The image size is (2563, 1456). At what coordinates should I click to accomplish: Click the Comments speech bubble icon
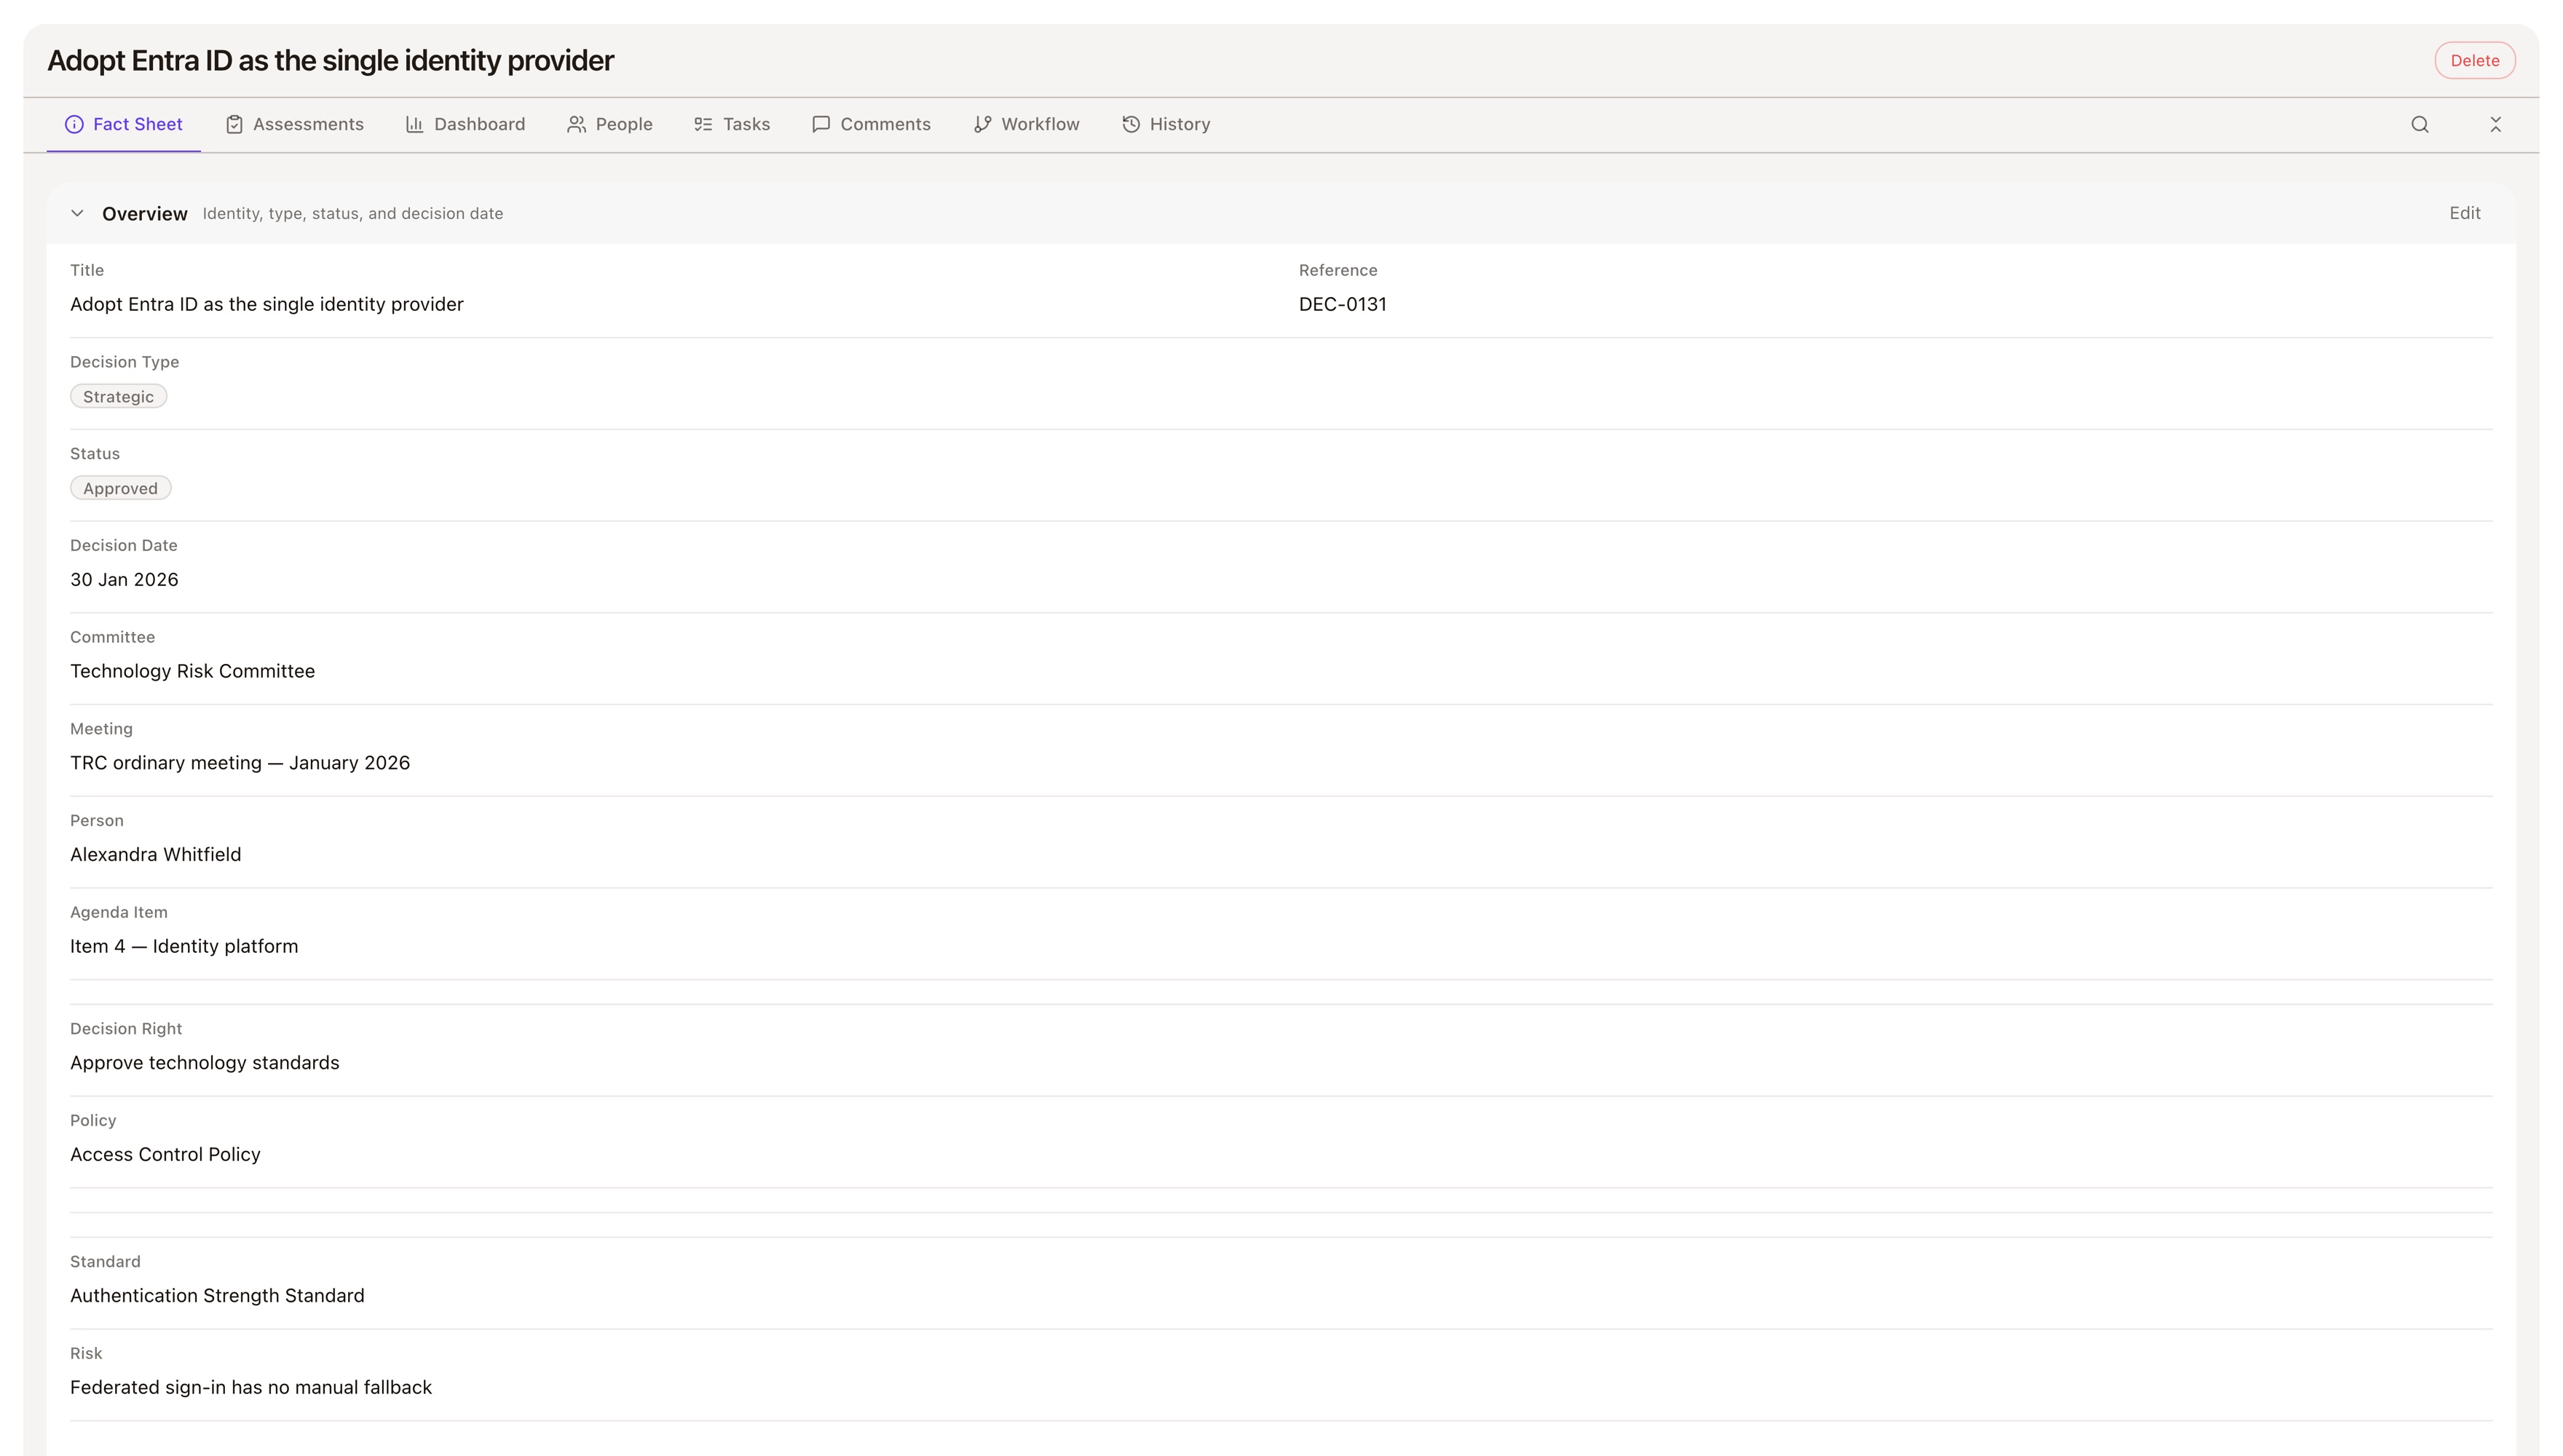click(x=821, y=124)
